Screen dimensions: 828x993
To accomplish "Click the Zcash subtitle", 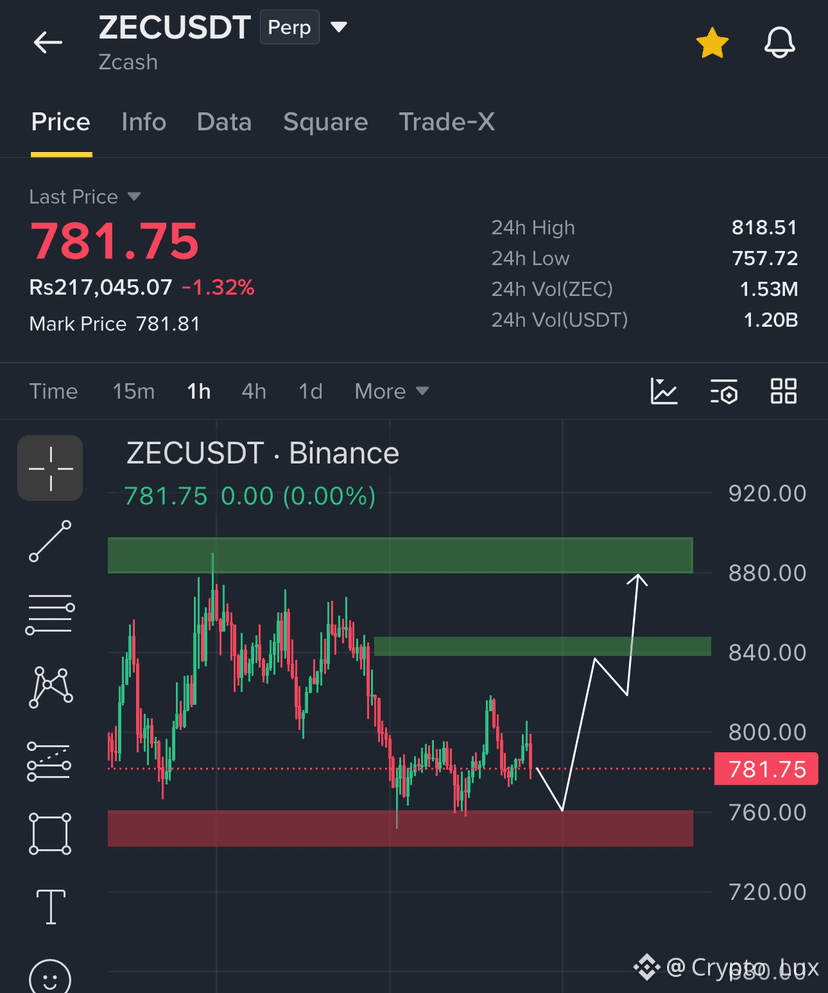I will 128,62.
